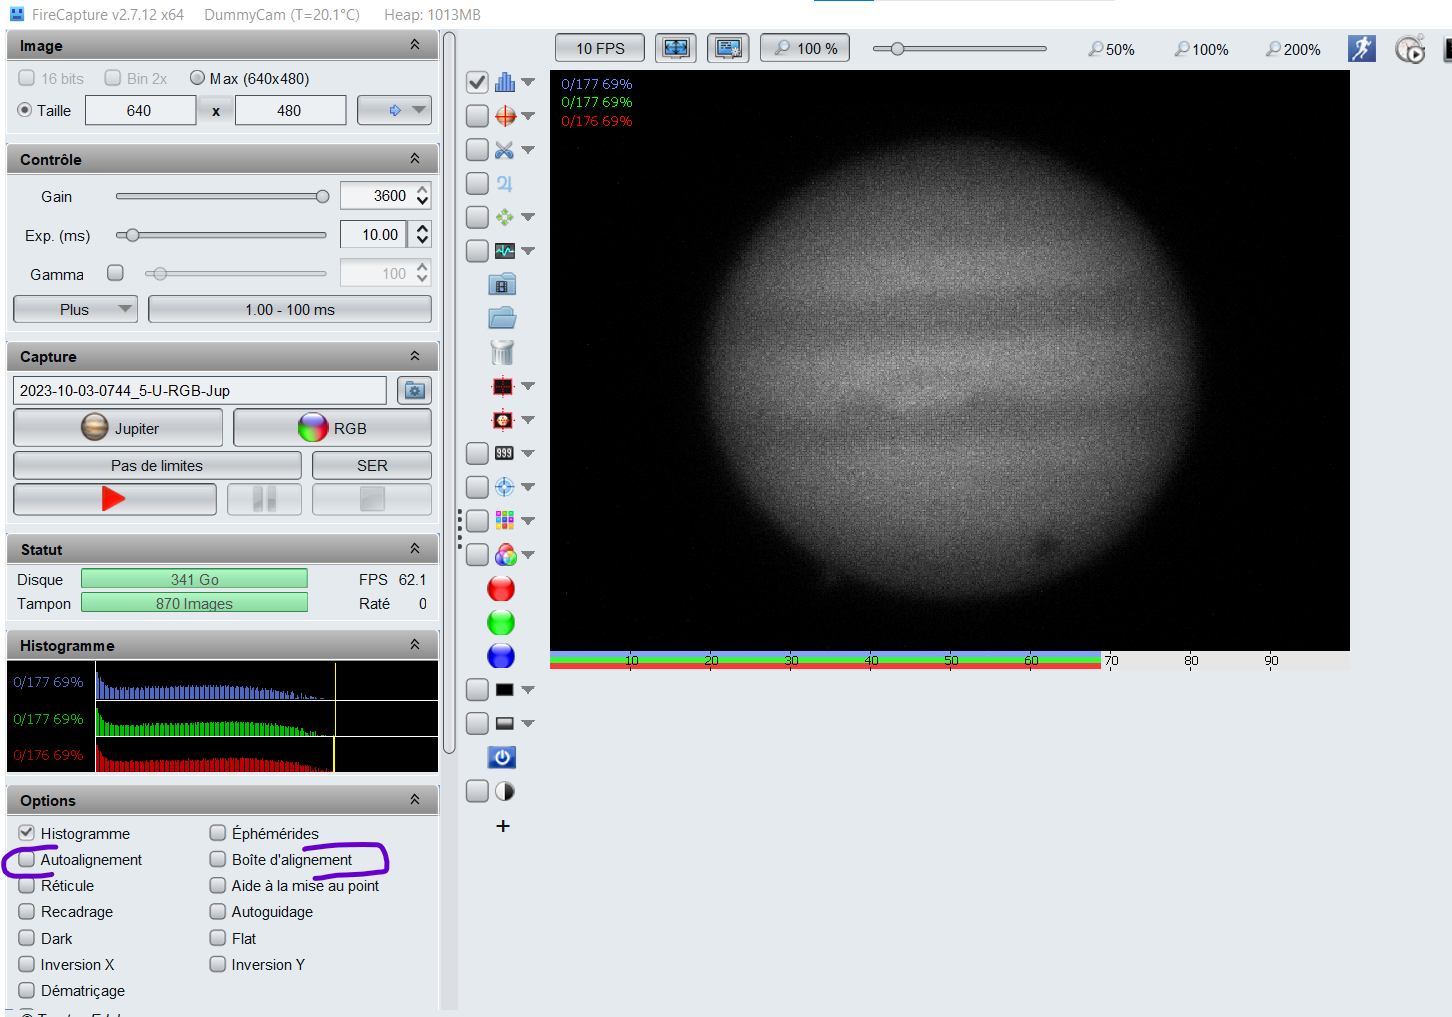Click the trash can delete icon
The height and width of the screenshot is (1017, 1452).
pos(502,352)
